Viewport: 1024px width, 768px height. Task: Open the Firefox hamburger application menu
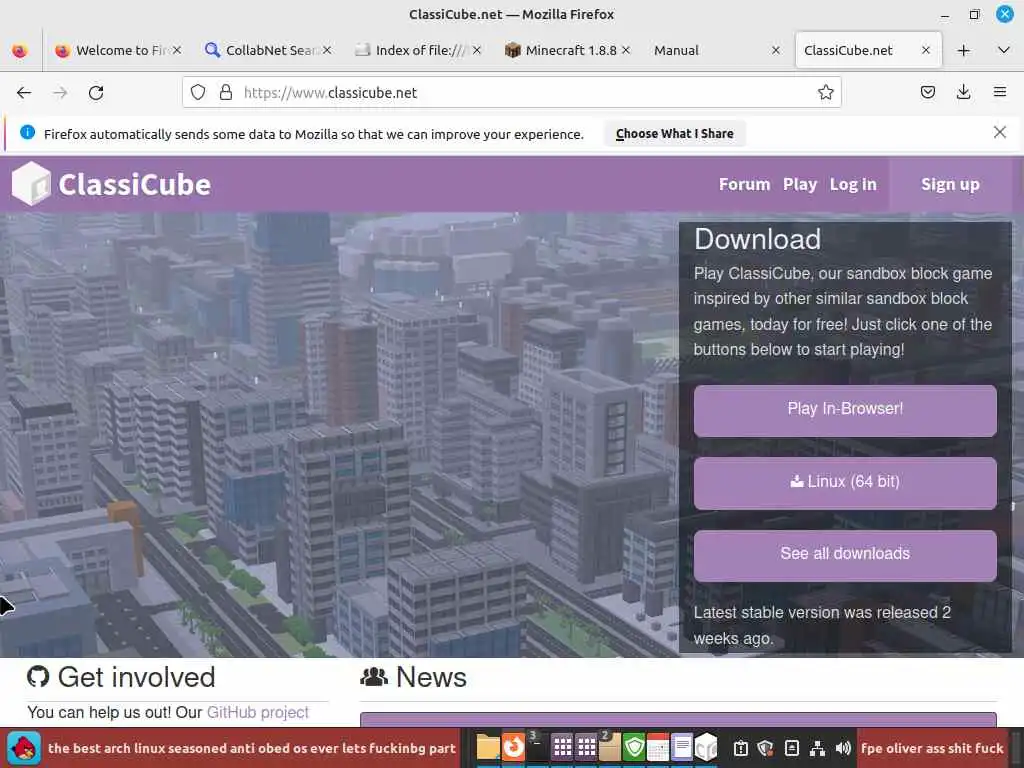[1000, 93]
